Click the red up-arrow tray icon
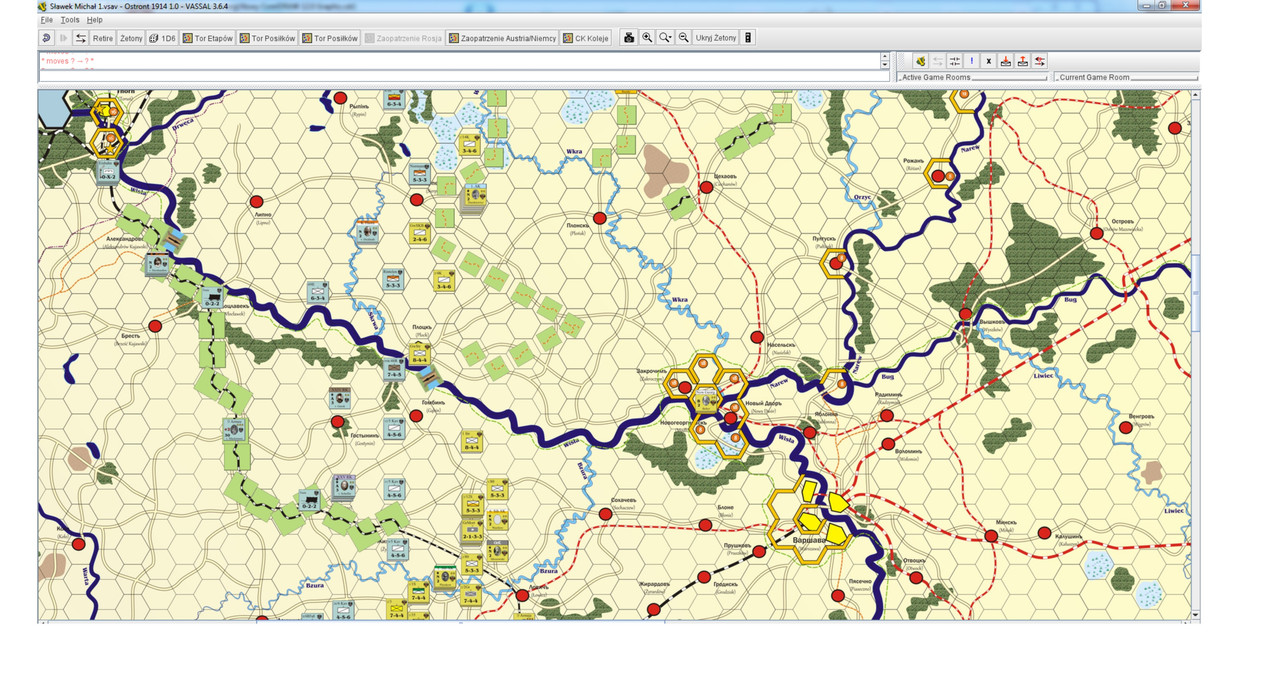 (1023, 61)
